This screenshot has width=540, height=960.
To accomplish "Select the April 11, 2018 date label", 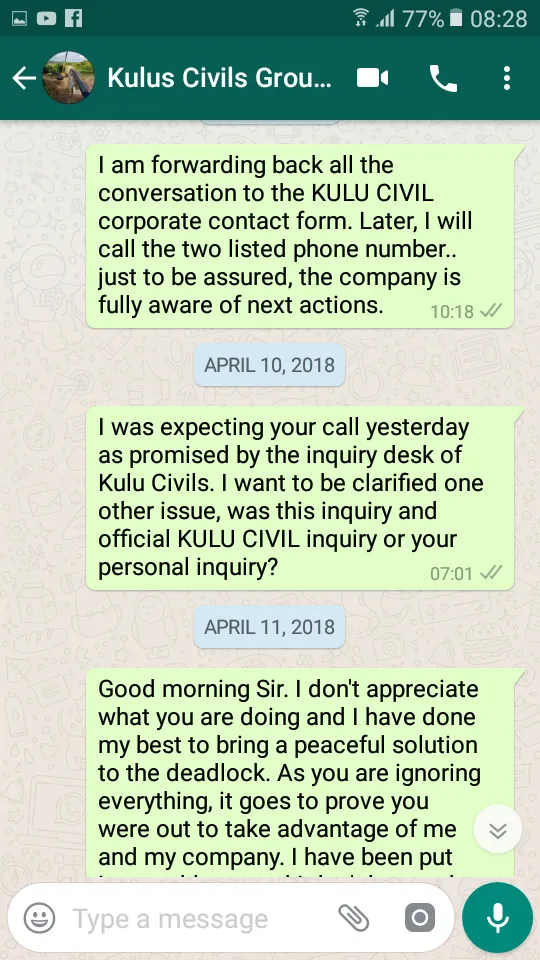I will pyautogui.click(x=269, y=628).
